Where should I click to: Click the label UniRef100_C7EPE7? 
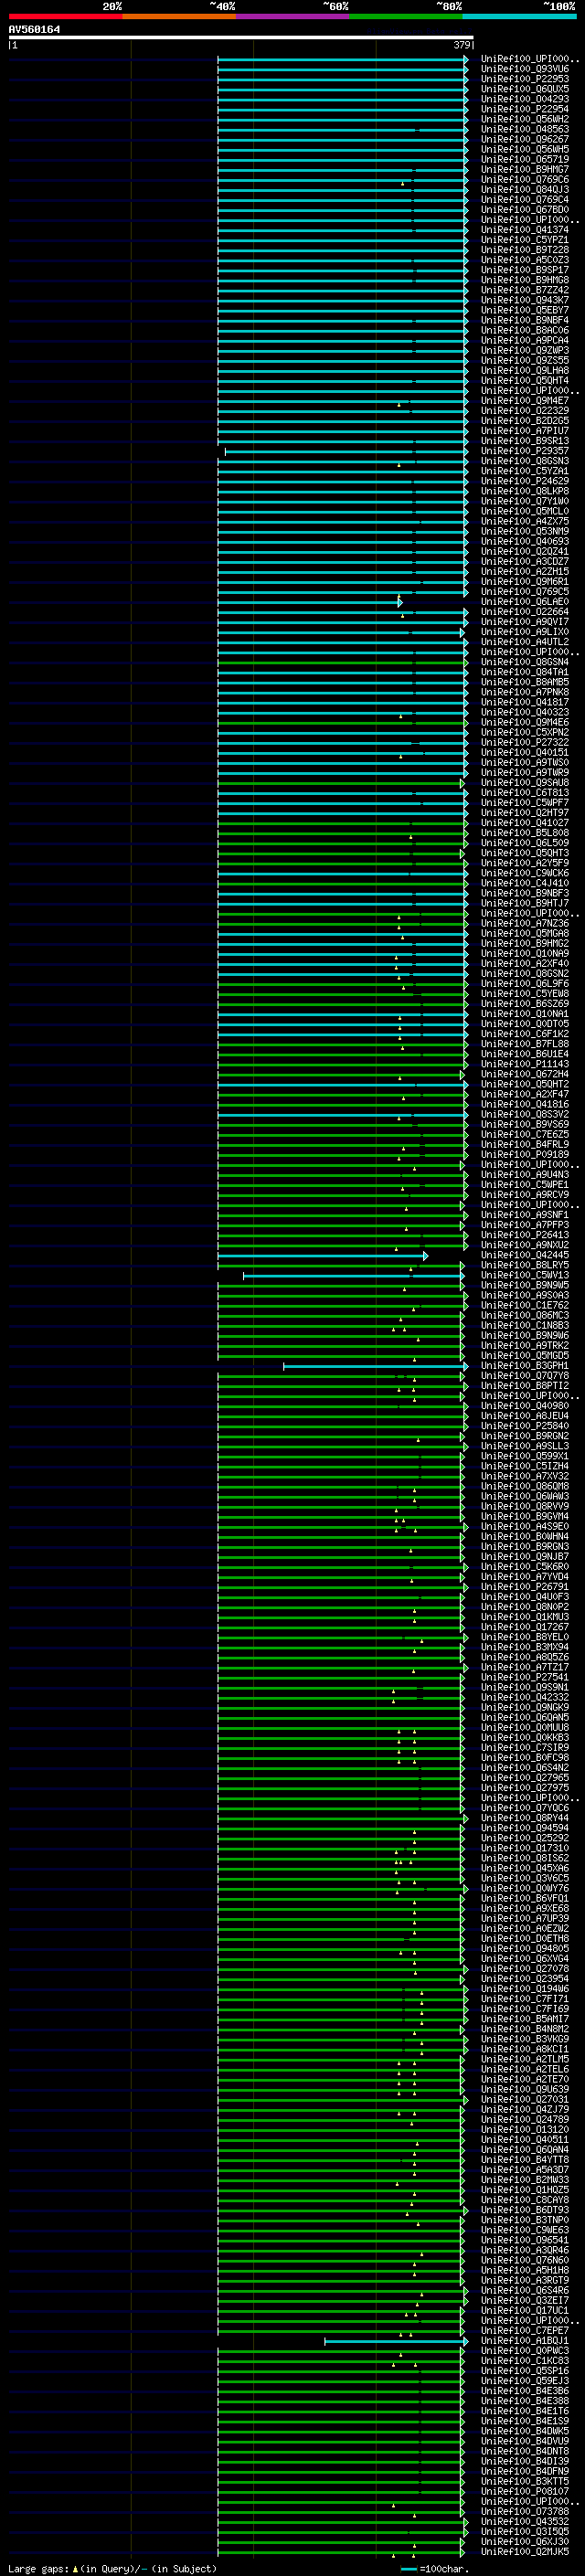tap(524, 2330)
